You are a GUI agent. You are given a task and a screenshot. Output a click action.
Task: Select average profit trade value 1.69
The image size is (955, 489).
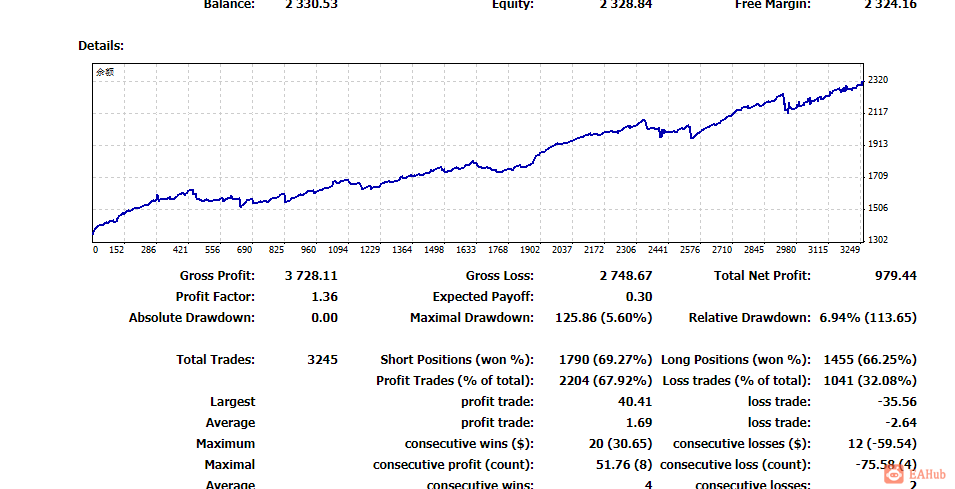[639, 423]
